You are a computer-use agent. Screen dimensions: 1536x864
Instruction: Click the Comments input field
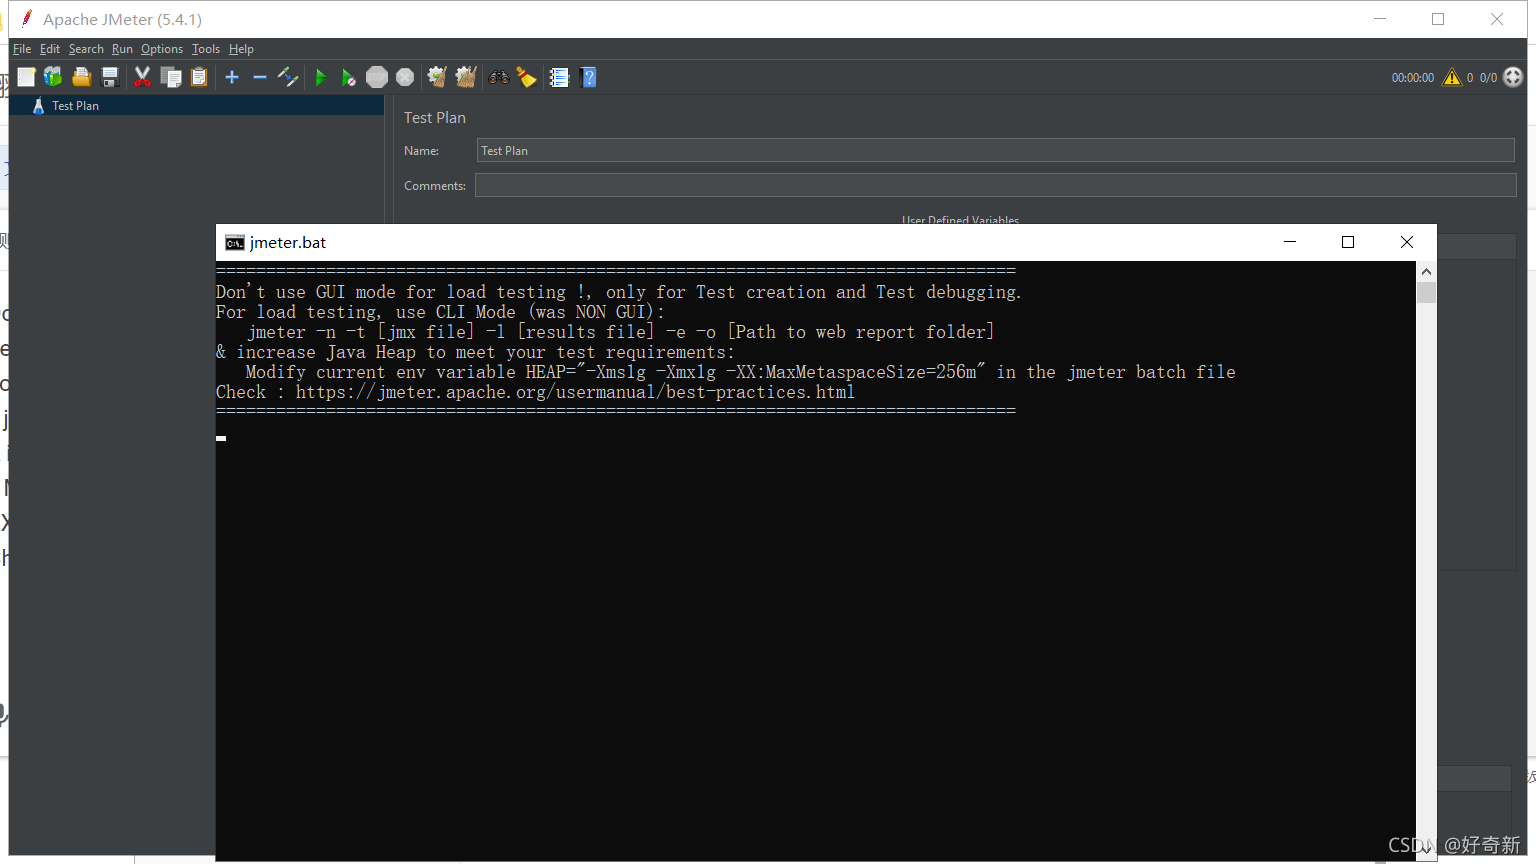[x=995, y=185]
